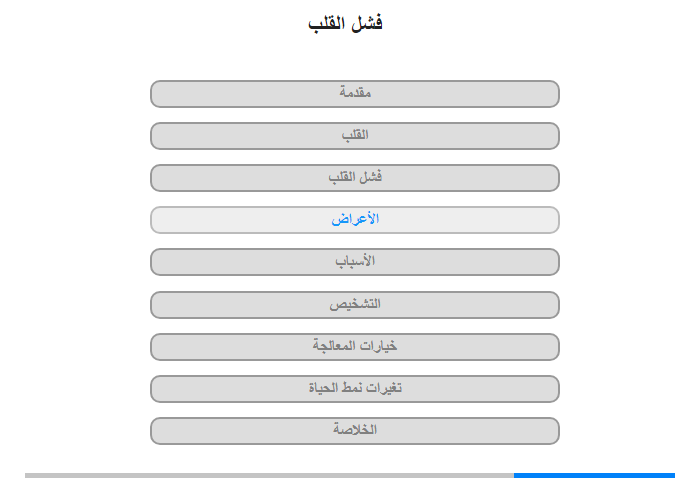Select the القلب menu item

click(355, 136)
